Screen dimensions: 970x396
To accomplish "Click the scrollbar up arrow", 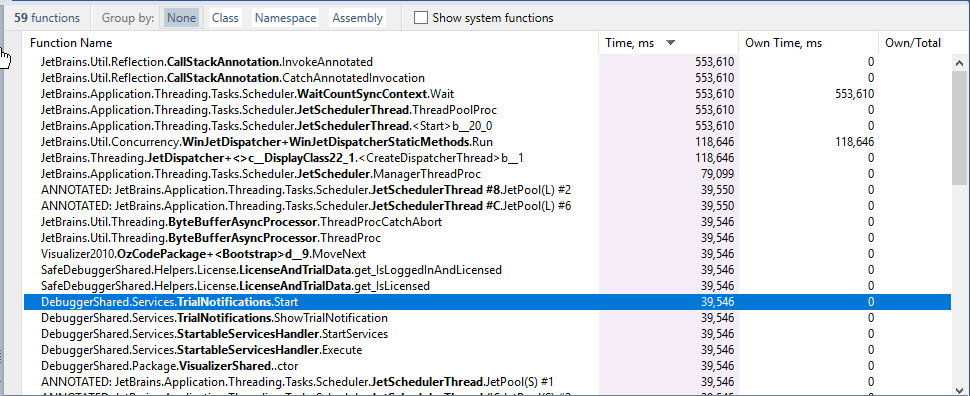I will tap(959, 62).
